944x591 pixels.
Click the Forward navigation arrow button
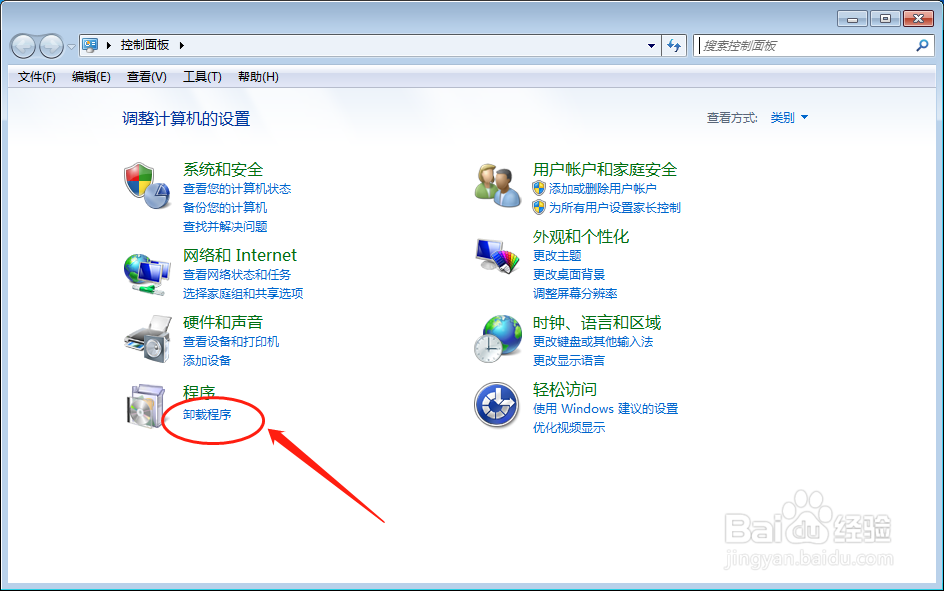point(51,46)
